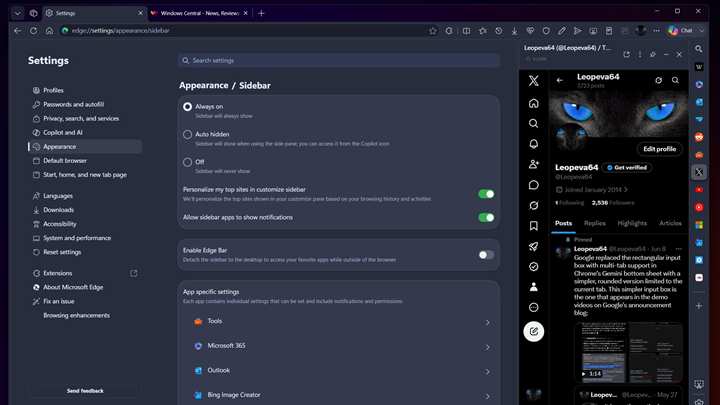This screenshot has width=720, height=405.
Task: Open the Settings and more ellipsis menu
Action: (x=656, y=31)
